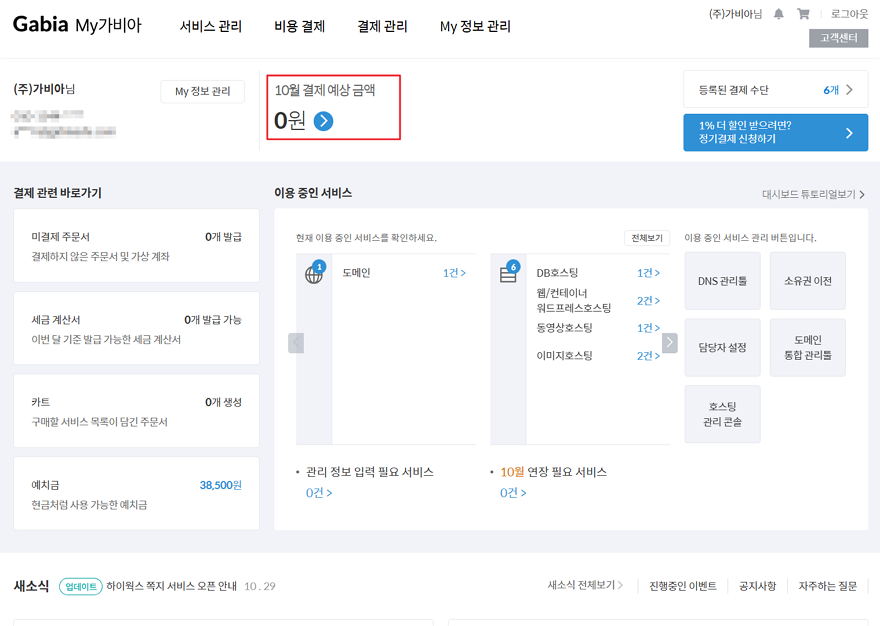This screenshot has width=880, height=626.
Task: Open the DNS 관리툴 button
Action: (x=722, y=281)
